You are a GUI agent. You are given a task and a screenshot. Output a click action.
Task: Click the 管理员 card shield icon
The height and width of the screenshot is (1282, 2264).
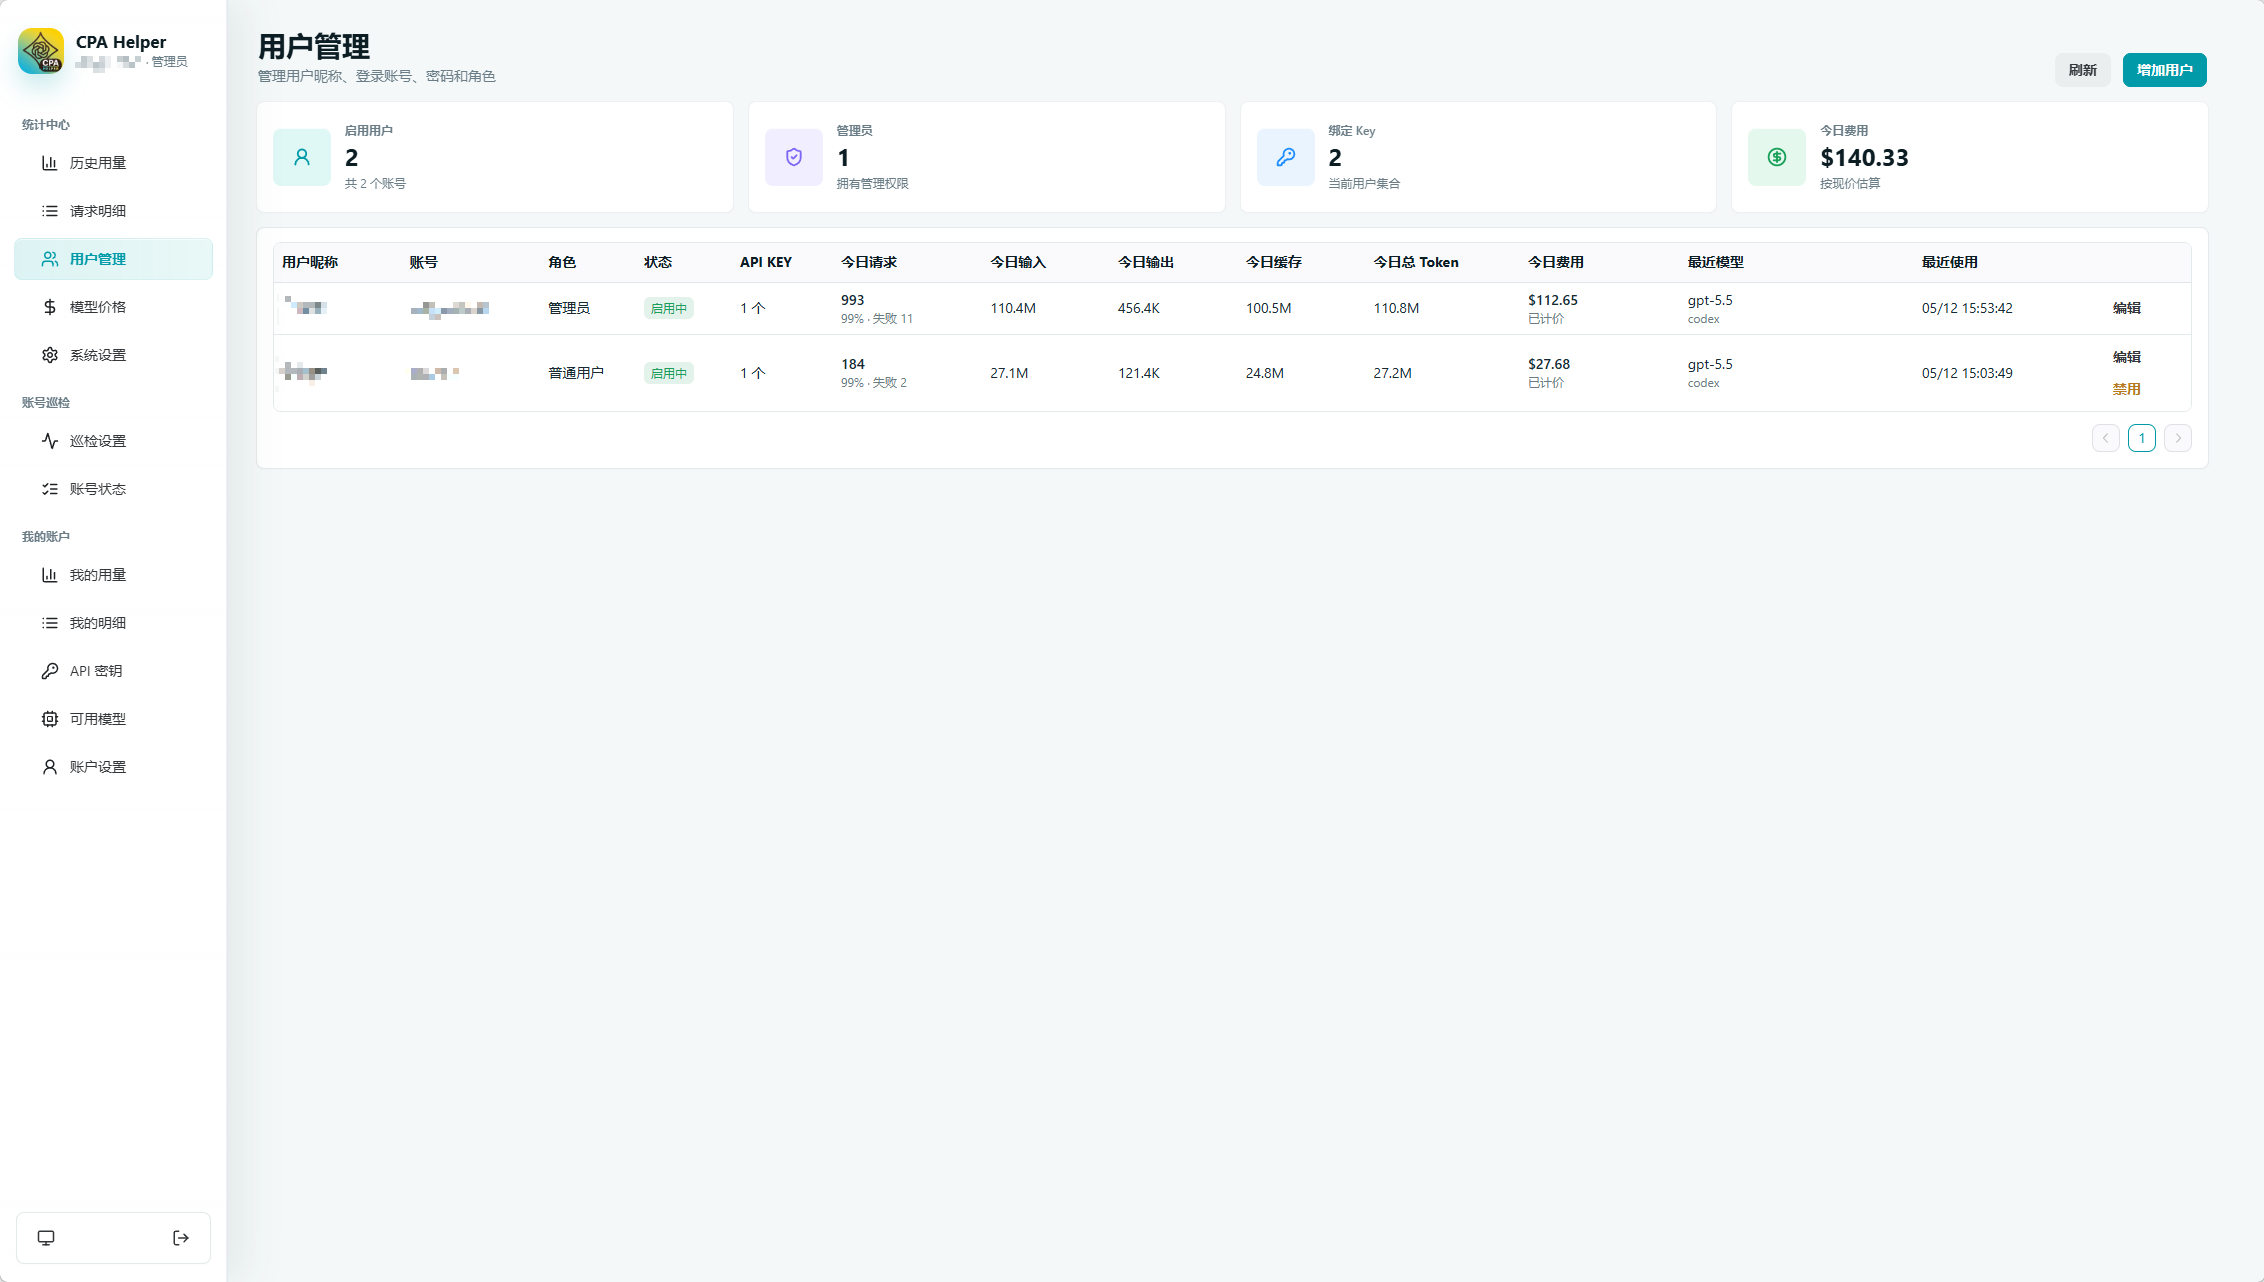click(794, 157)
